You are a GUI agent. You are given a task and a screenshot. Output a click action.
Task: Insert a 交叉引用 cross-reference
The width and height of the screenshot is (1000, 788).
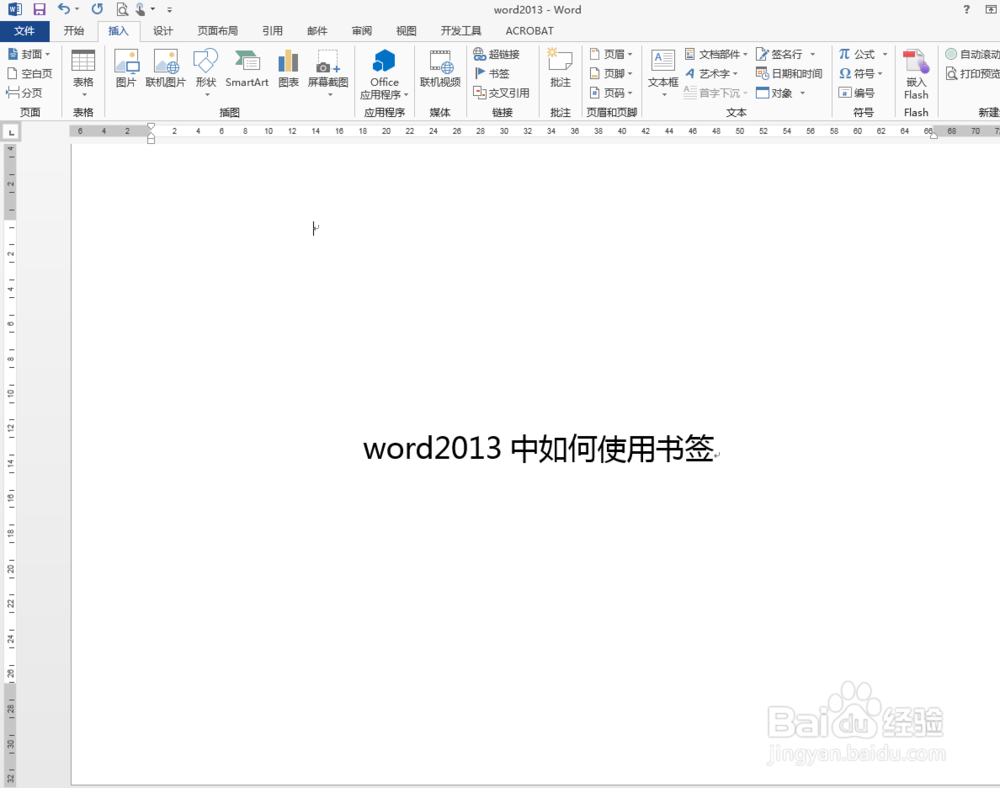[501, 93]
